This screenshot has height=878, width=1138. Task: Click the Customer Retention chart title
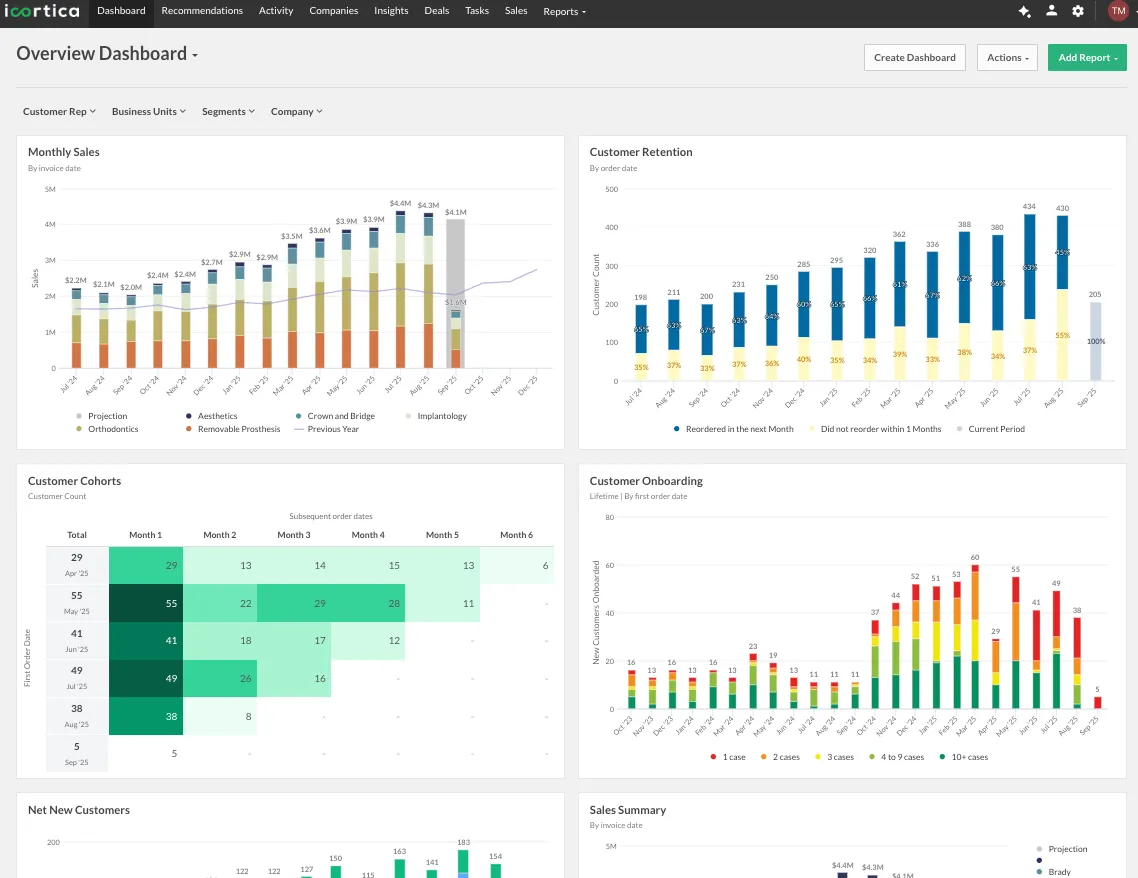[x=641, y=152]
